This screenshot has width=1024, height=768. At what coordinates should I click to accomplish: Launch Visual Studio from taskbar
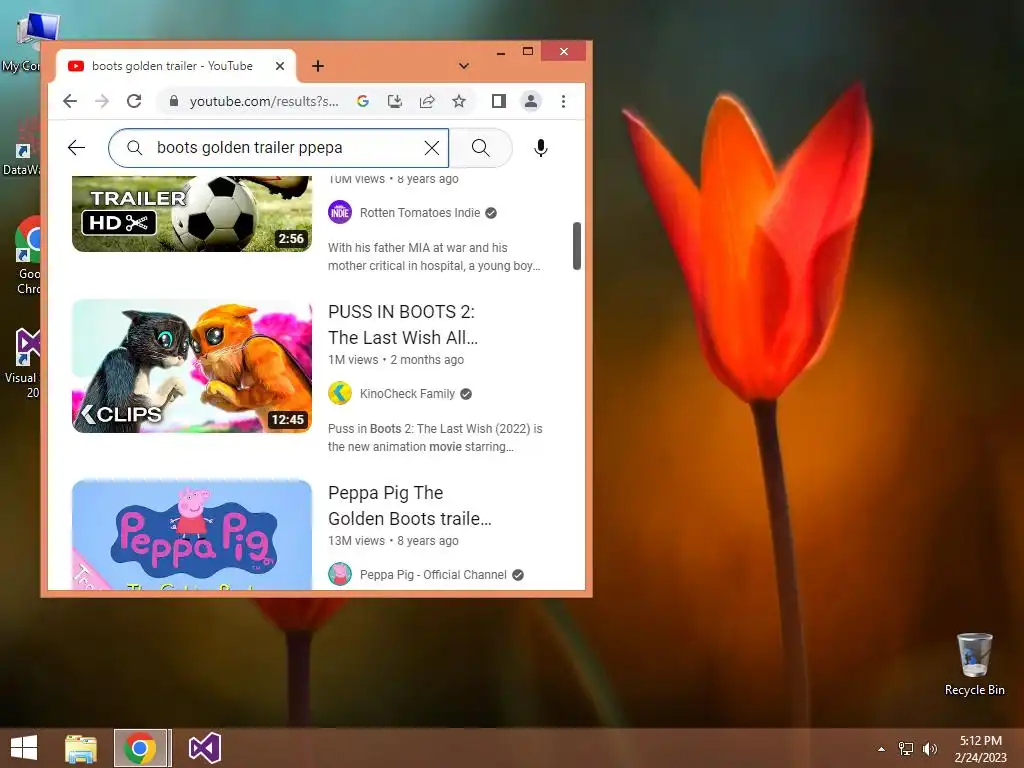[x=205, y=748]
